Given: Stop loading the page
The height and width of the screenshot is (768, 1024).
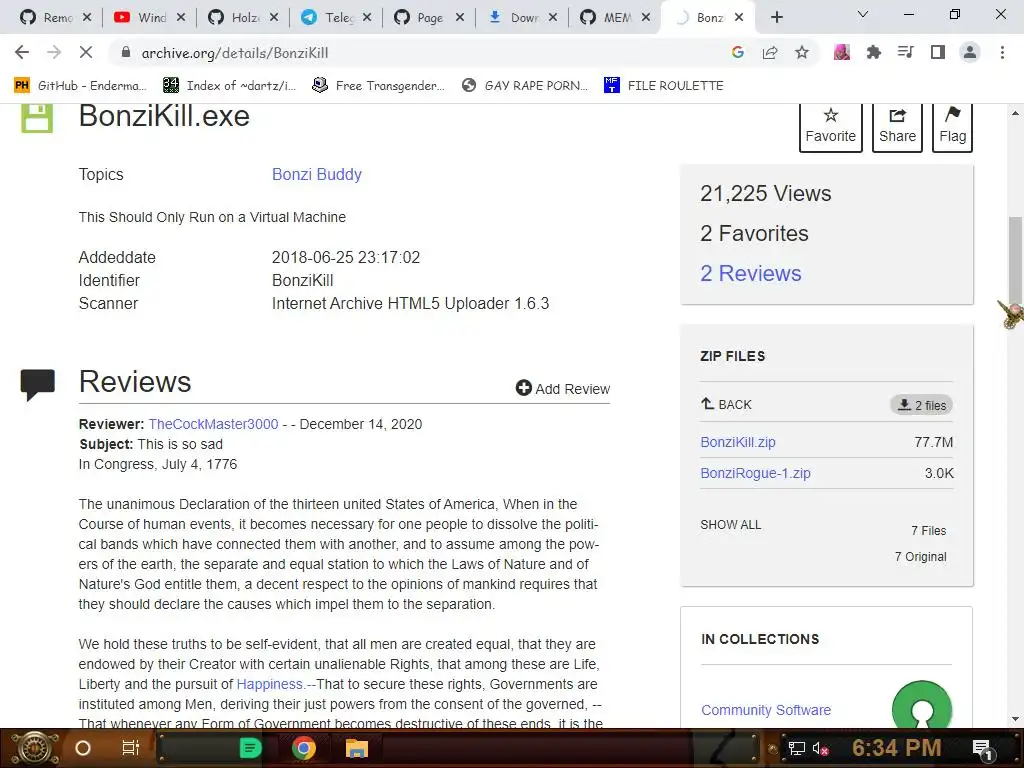Looking at the screenshot, I should (x=86, y=52).
